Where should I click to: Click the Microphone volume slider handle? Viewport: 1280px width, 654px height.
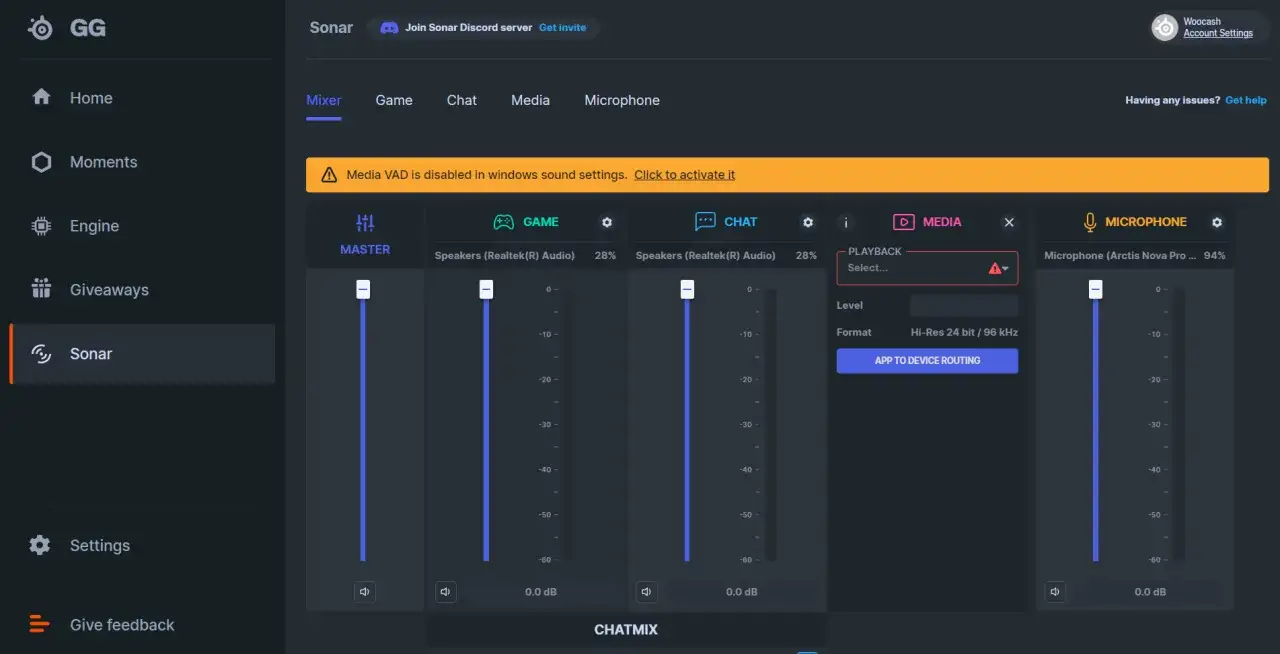[x=1096, y=289]
